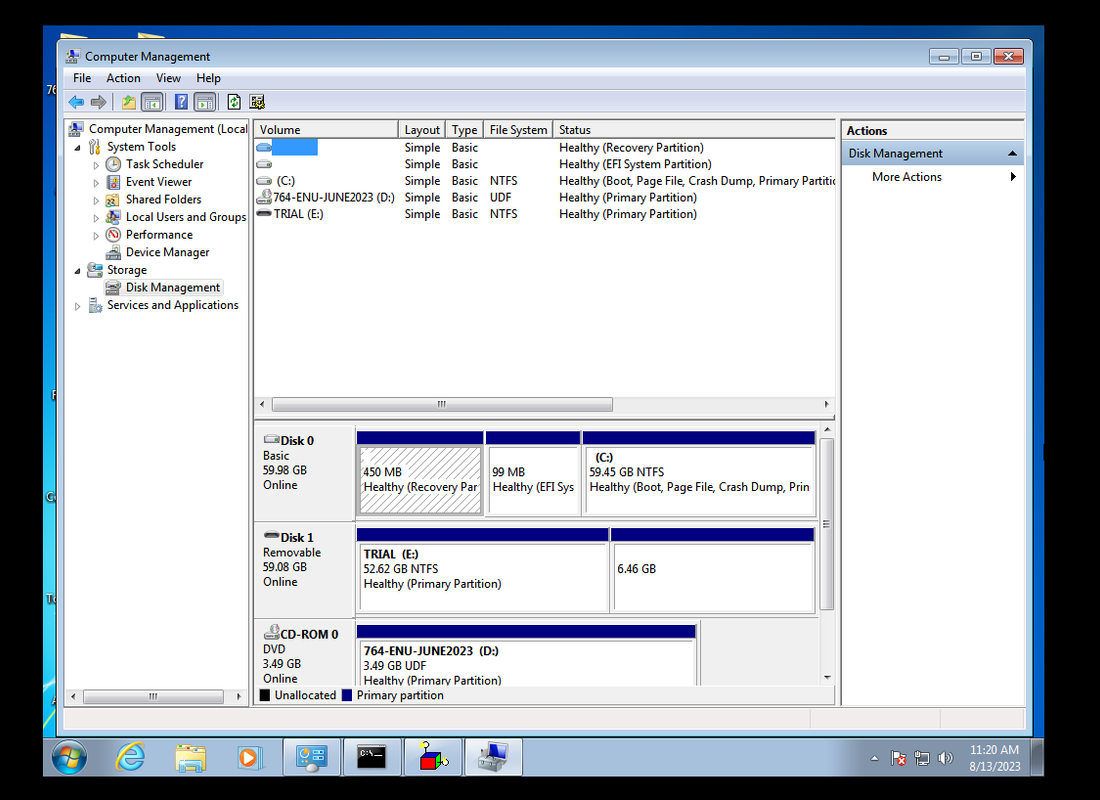Open Windows Media Player taskbar icon

pyautogui.click(x=248, y=757)
